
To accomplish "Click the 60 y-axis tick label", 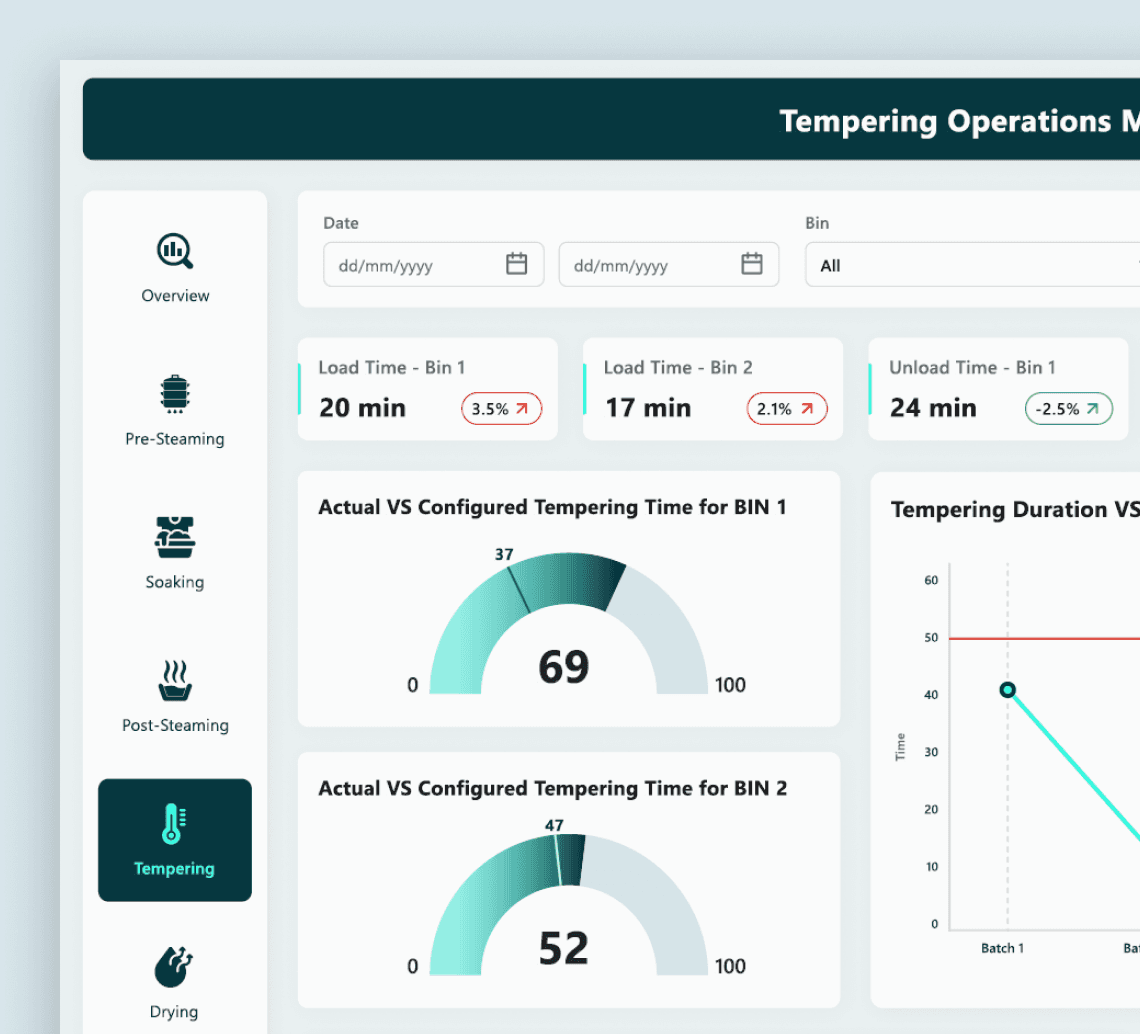I will click(931, 580).
